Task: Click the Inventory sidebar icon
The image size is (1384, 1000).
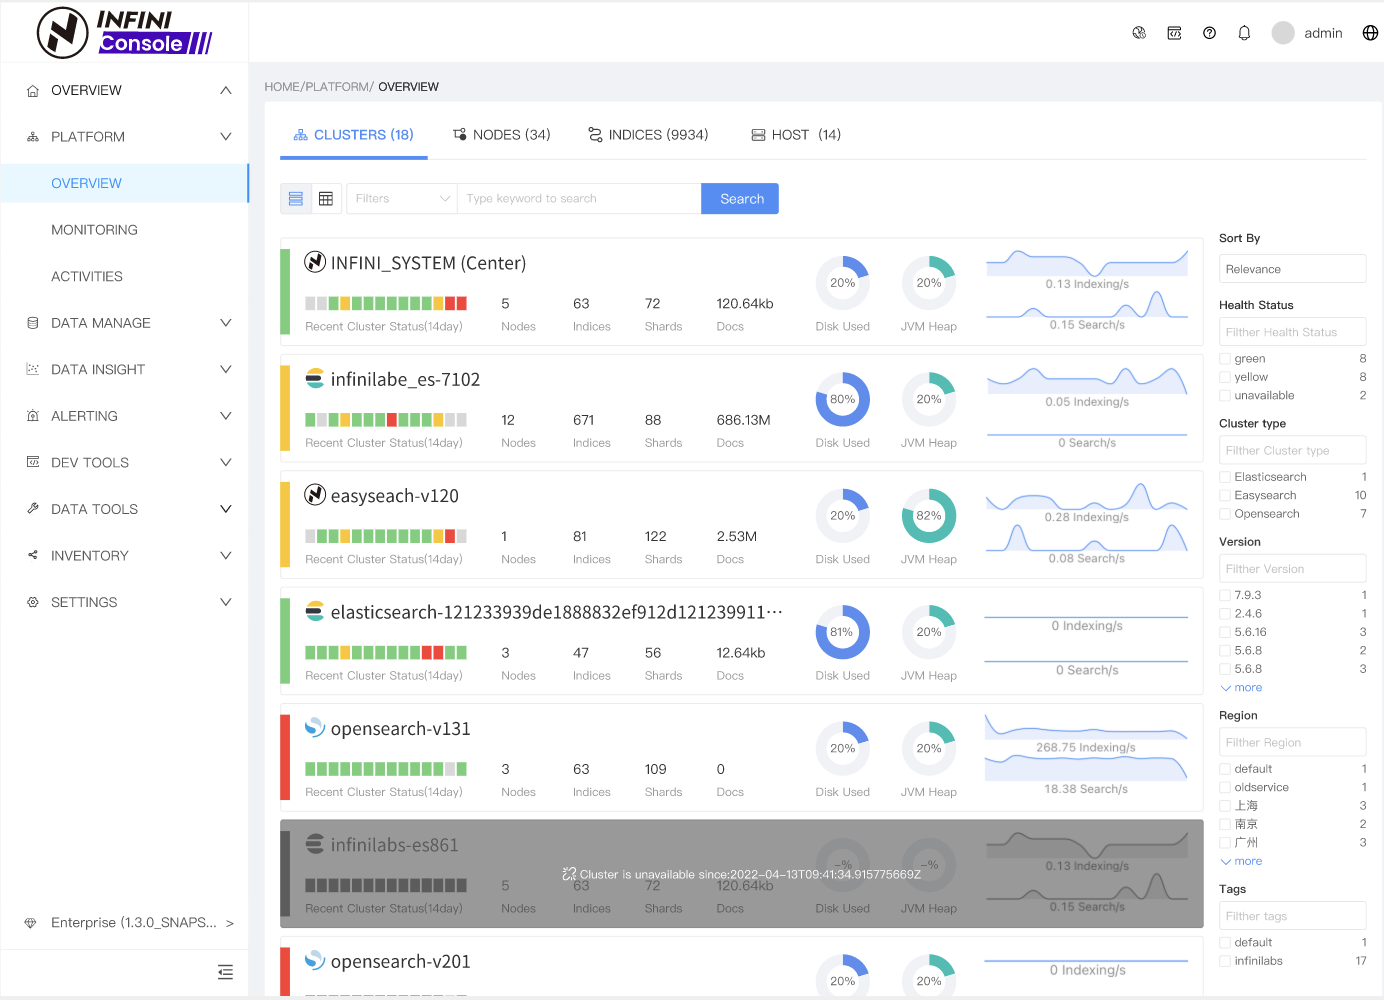Action: click(x=32, y=555)
